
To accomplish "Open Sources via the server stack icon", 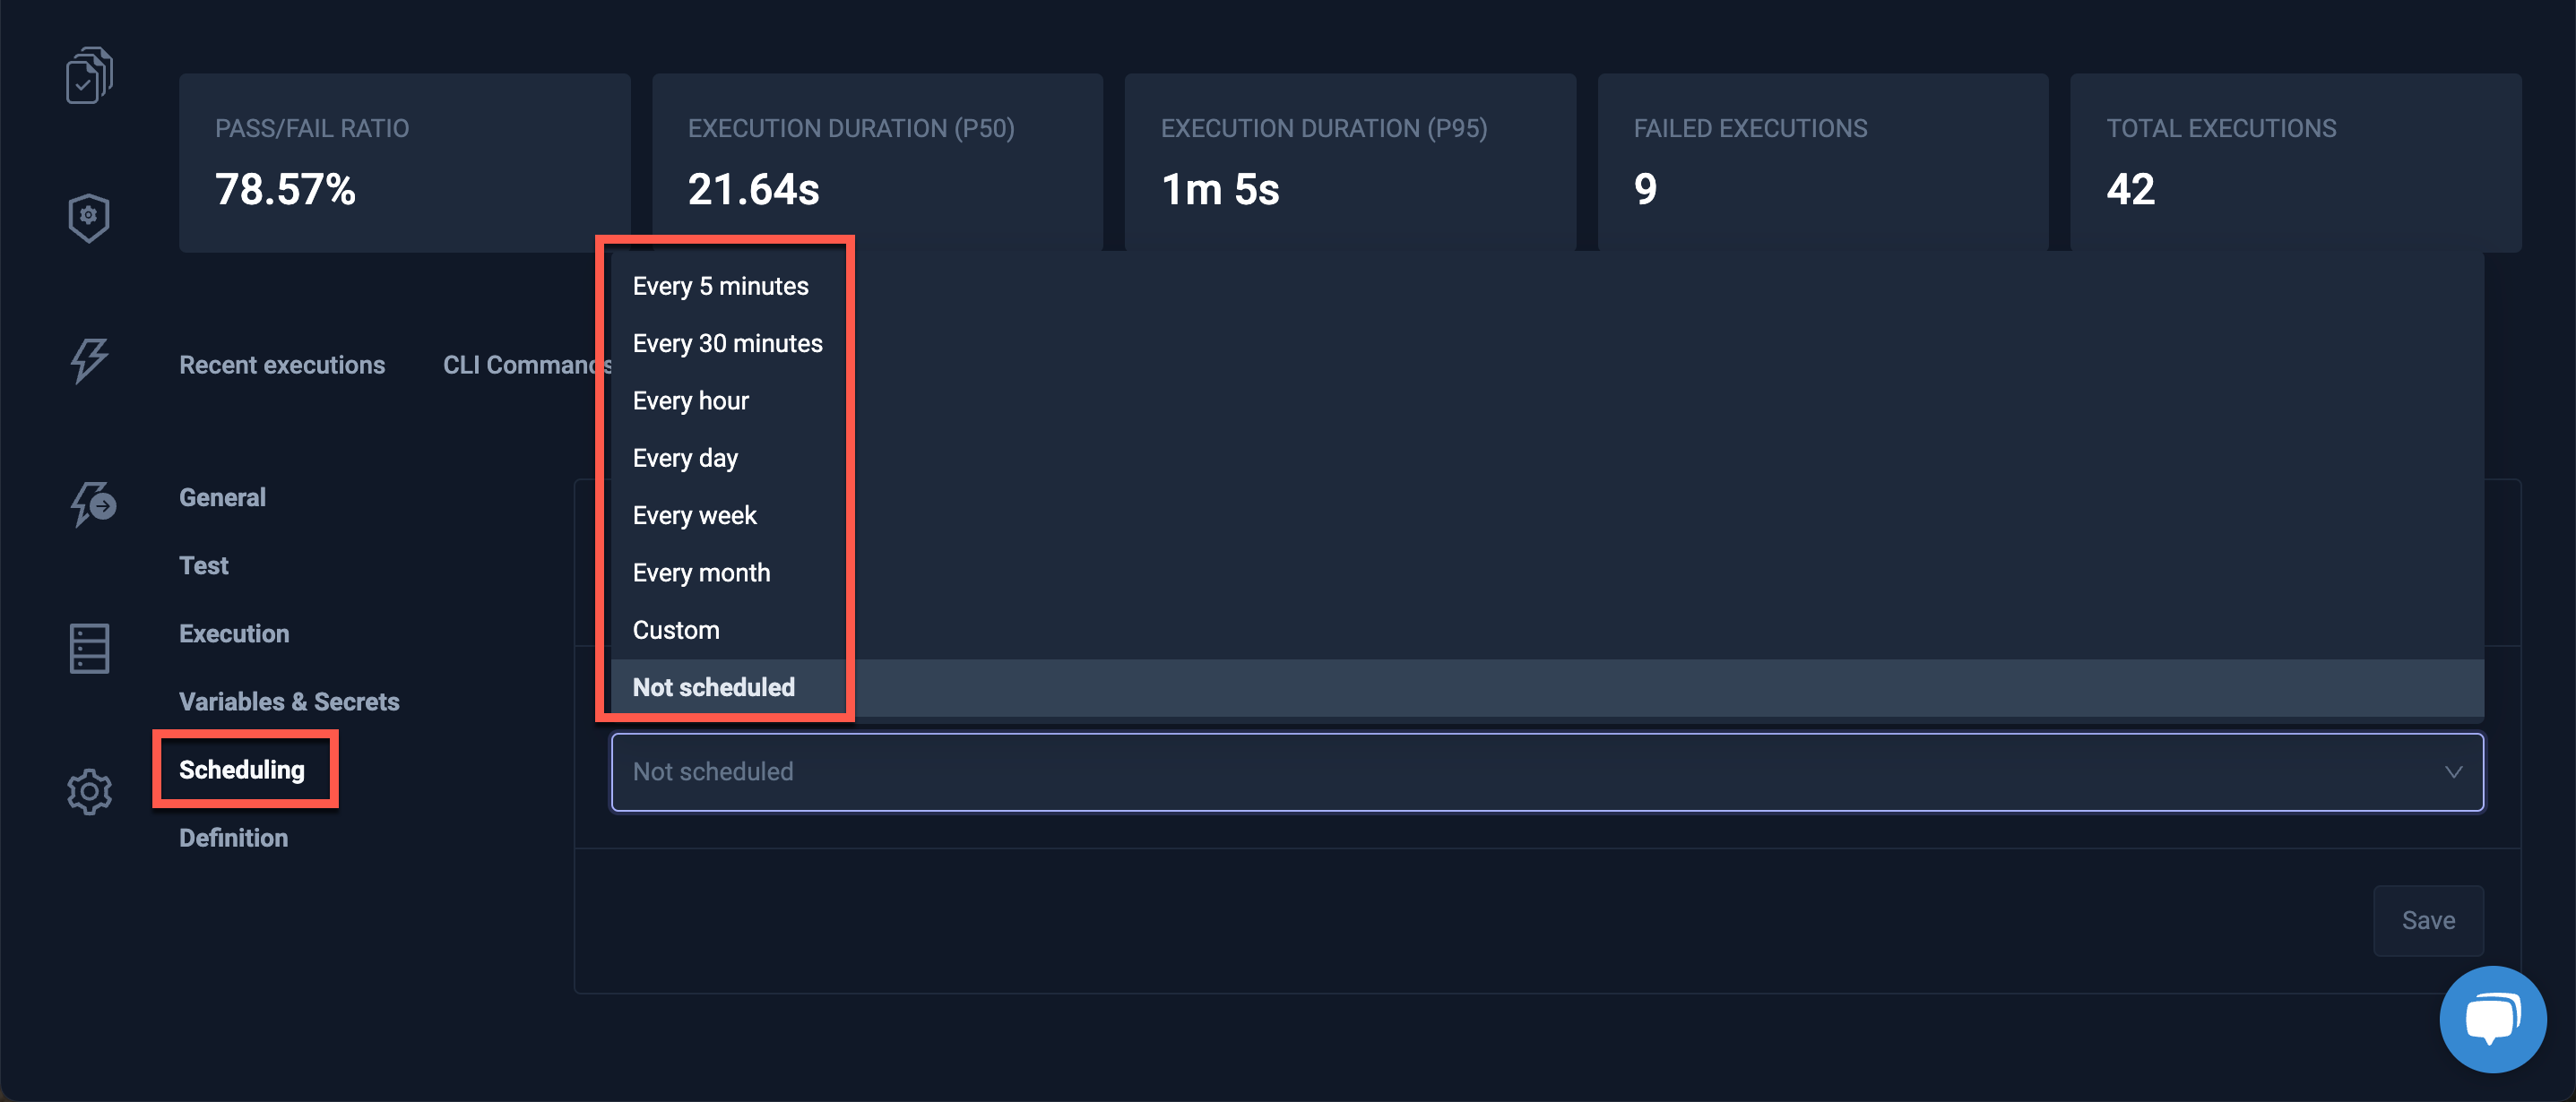I will tap(88, 648).
